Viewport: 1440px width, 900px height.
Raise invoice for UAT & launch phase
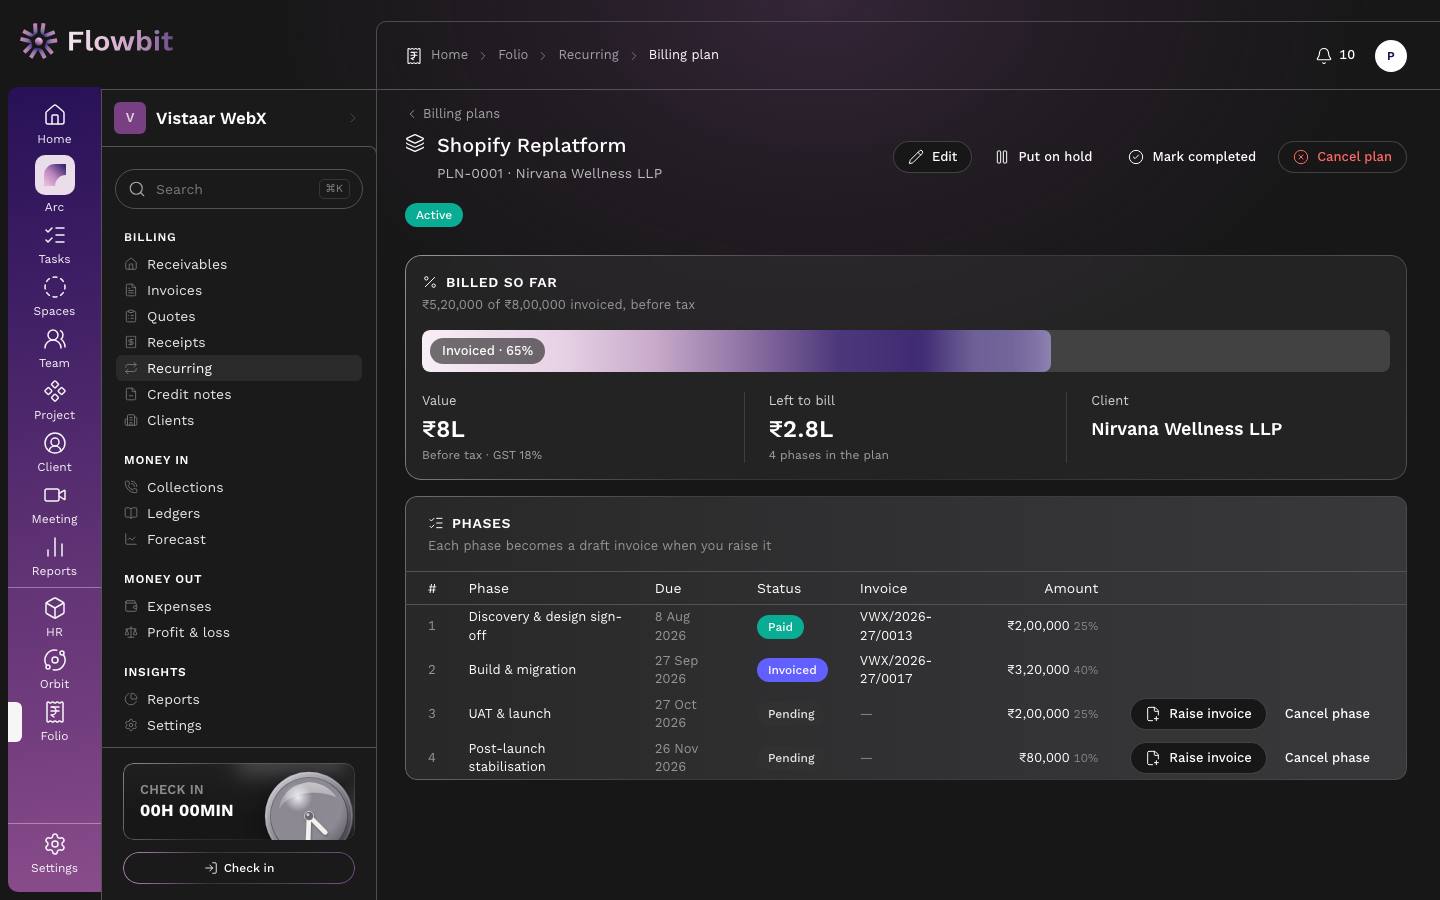point(1198,714)
